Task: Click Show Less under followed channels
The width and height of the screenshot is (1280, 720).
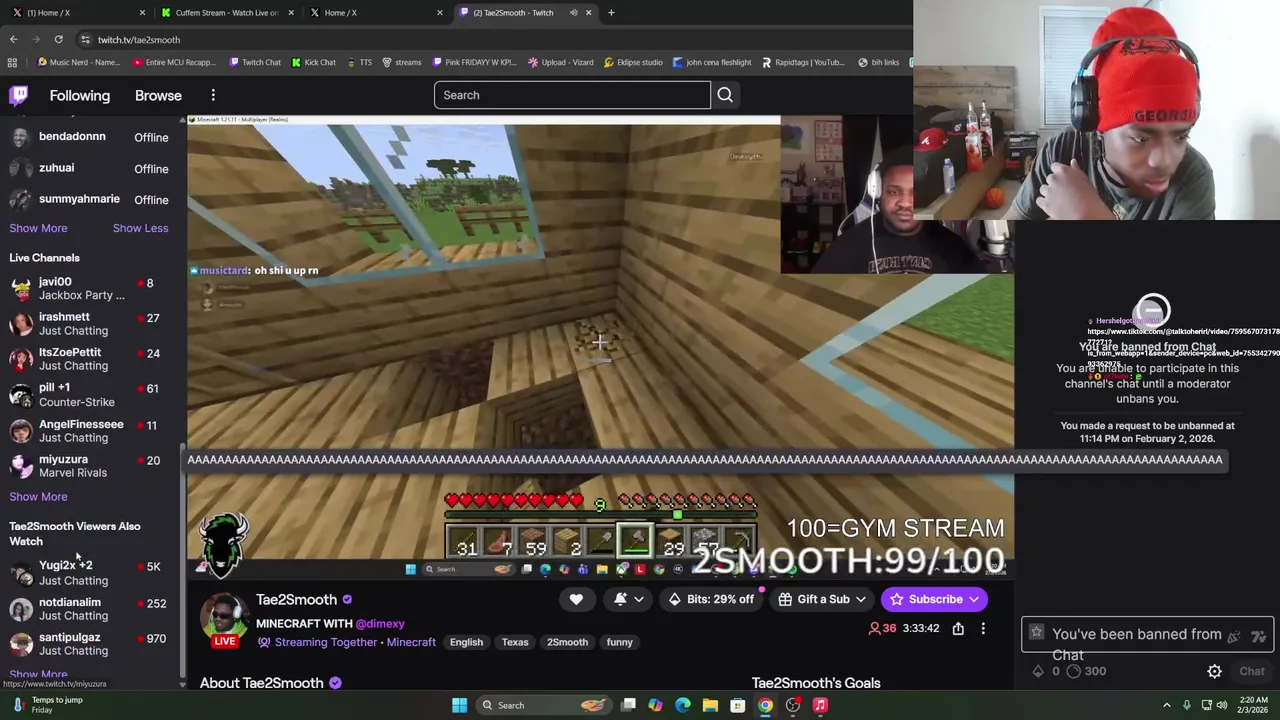Action: click(140, 228)
